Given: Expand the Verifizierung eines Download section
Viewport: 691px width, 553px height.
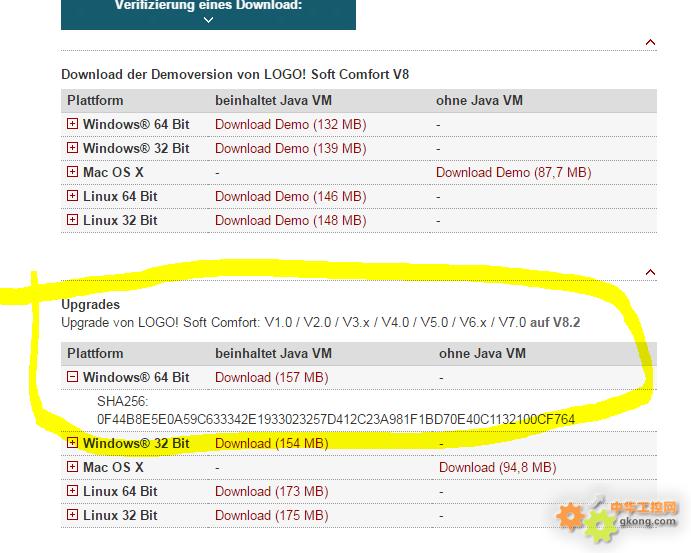Looking at the screenshot, I should coord(208,13).
